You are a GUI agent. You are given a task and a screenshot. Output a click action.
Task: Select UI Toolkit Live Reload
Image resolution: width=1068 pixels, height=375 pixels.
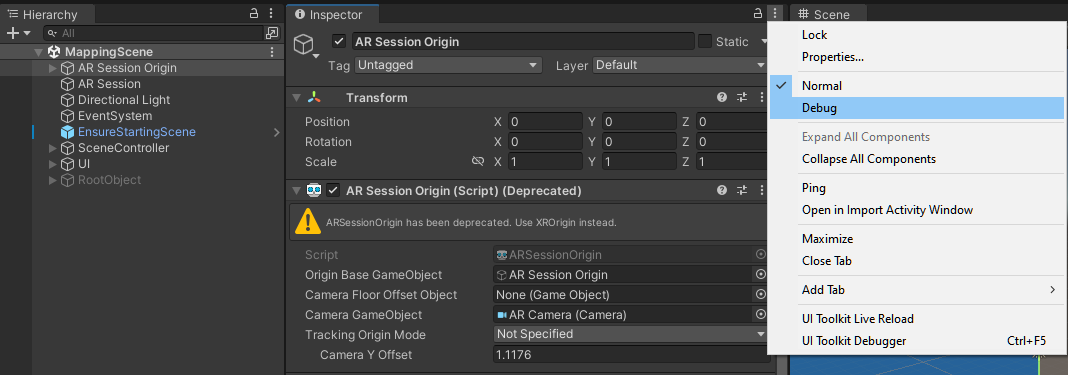pos(917,319)
